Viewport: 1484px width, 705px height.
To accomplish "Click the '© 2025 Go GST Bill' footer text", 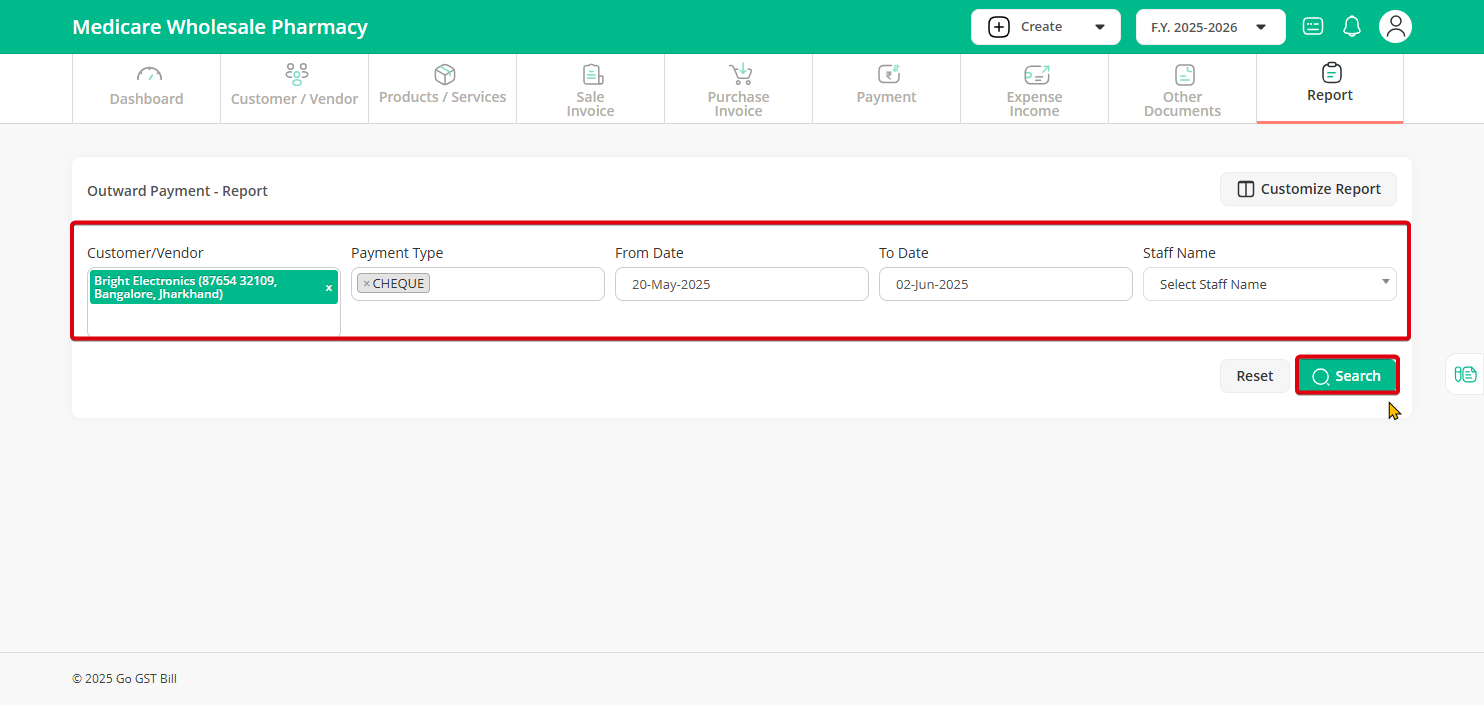I will (x=124, y=679).
